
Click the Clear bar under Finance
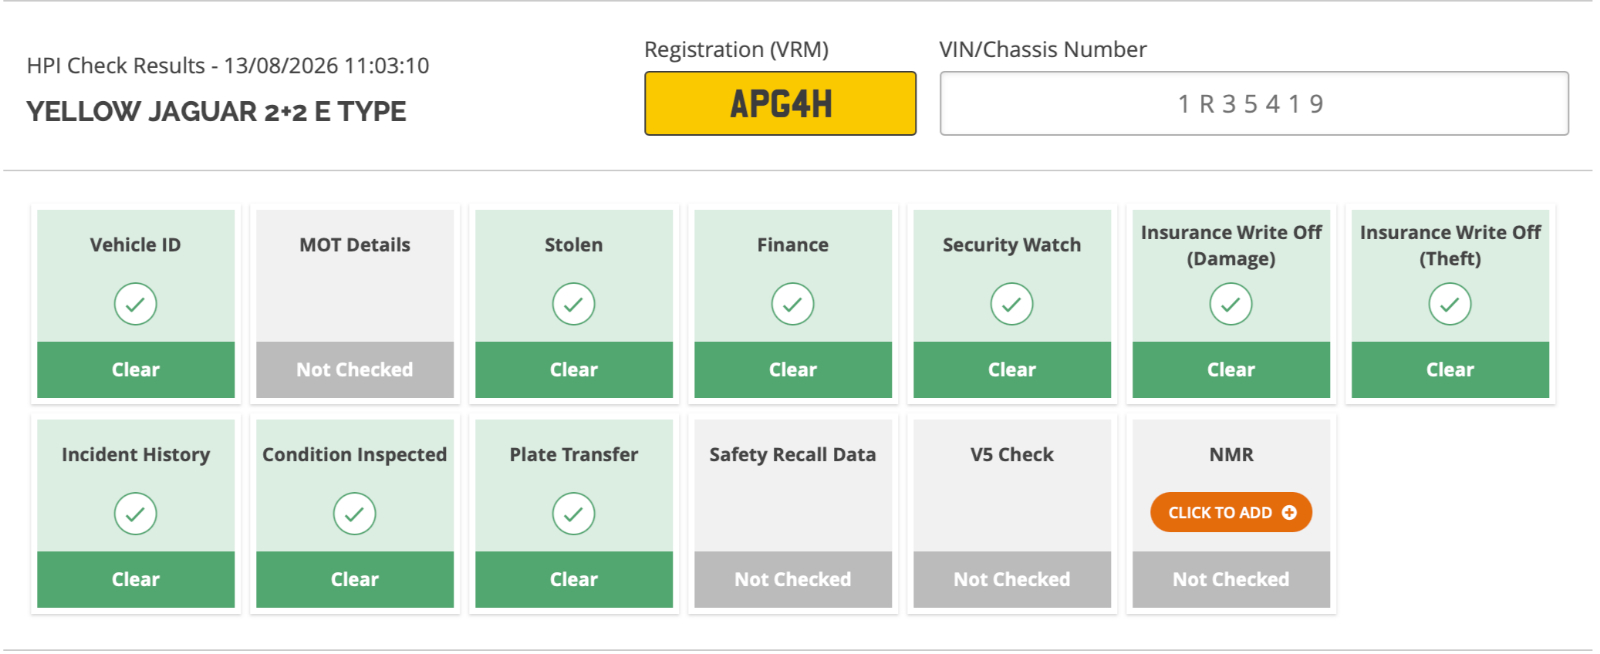pos(793,370)
